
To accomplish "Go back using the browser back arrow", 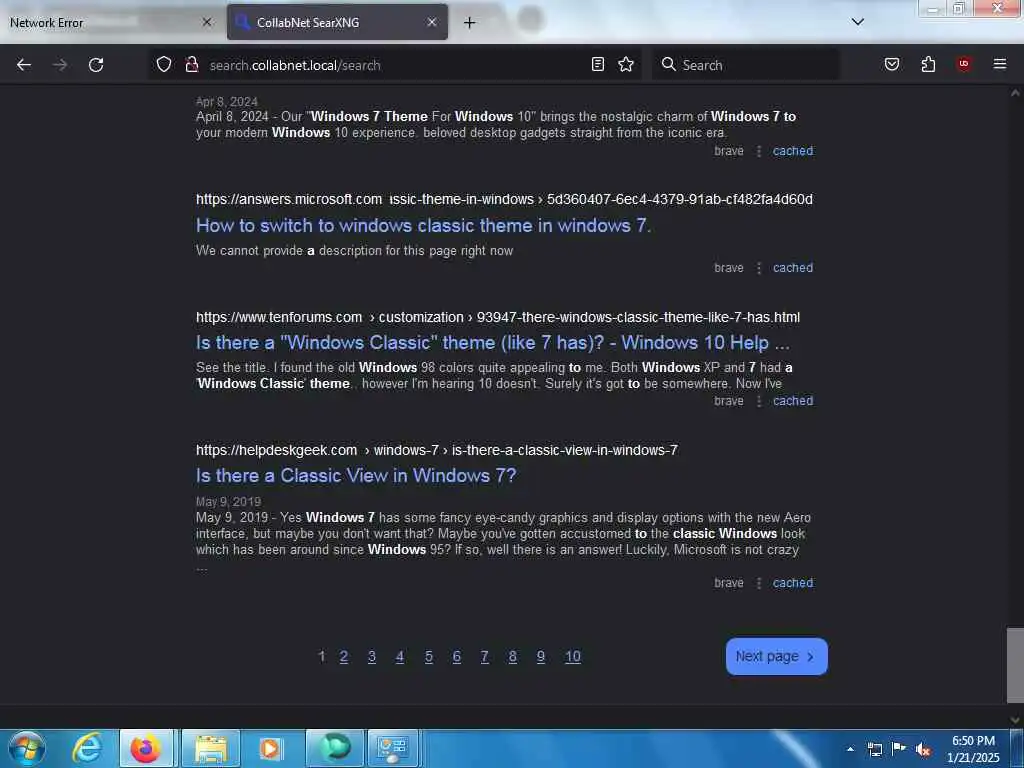I will (24, 65).
